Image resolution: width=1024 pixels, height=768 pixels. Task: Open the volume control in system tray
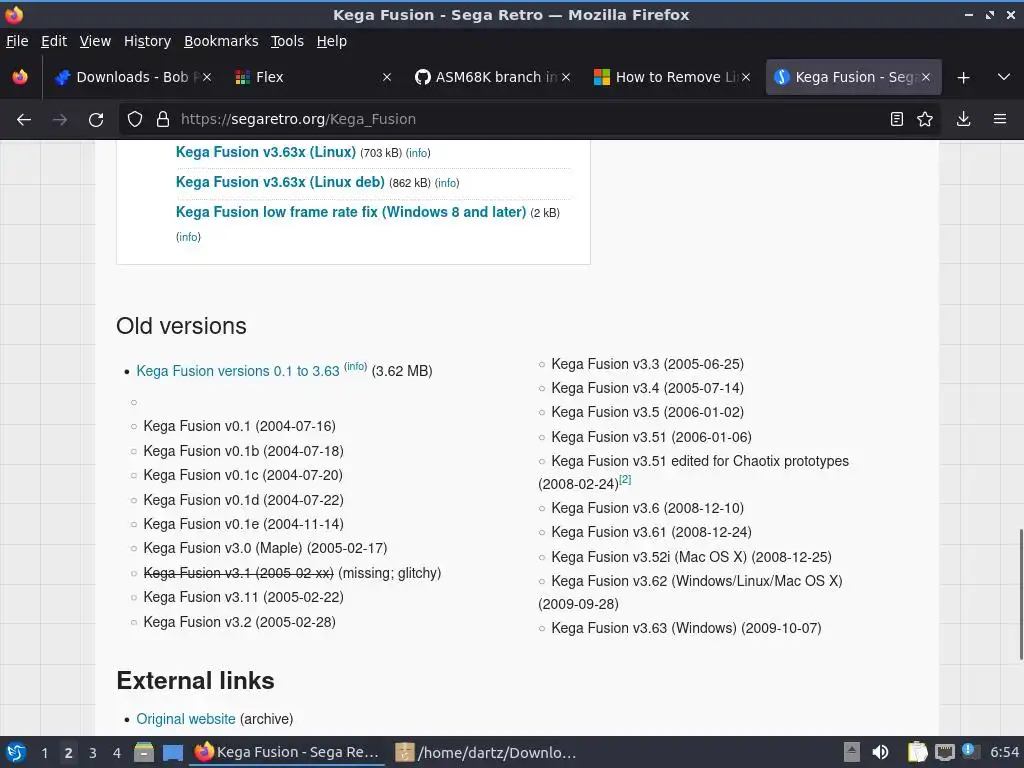click(880, 752)
